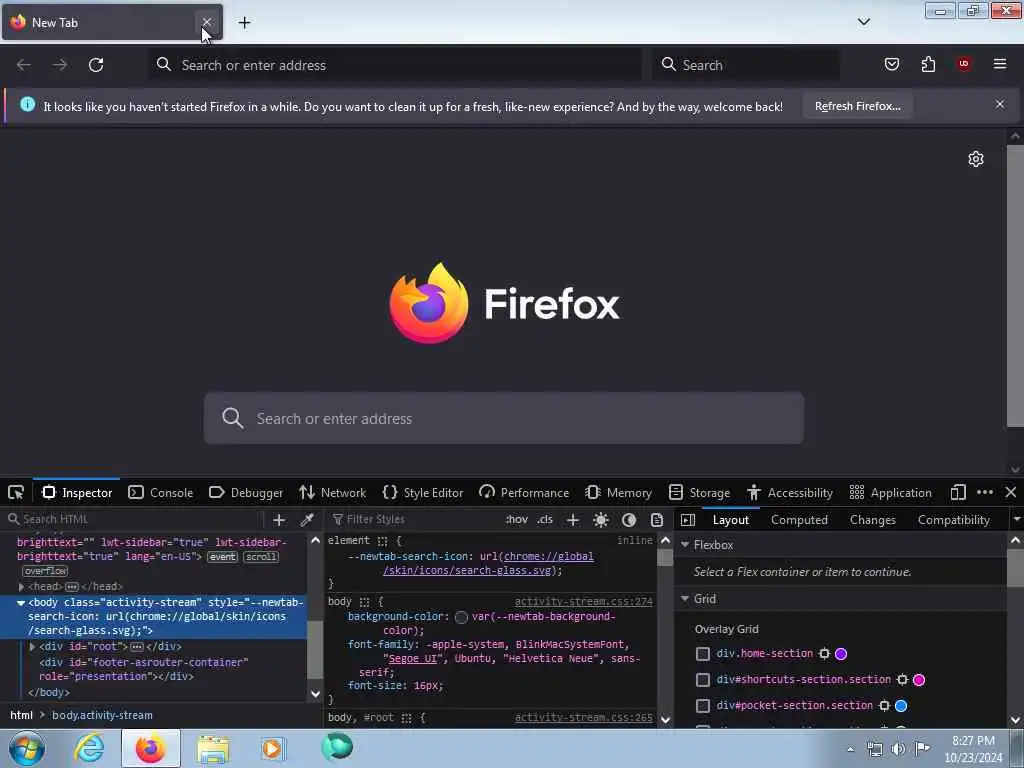Click the magenta swatch for div#shortcuts-section.section
This screenshot has height=768, width=1024.
pos(919,680)
